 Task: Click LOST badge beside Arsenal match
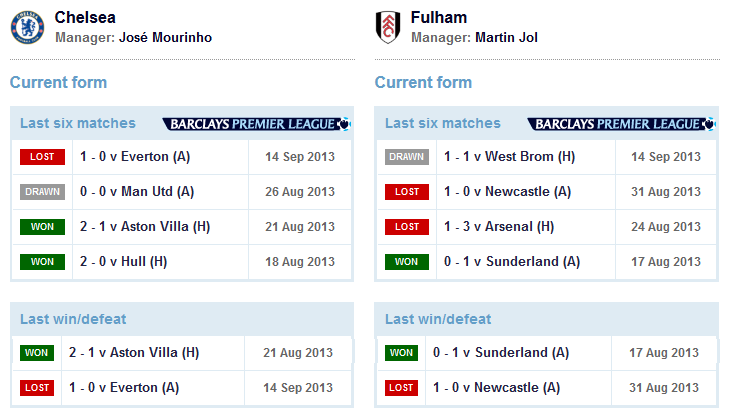click(407, 227)
